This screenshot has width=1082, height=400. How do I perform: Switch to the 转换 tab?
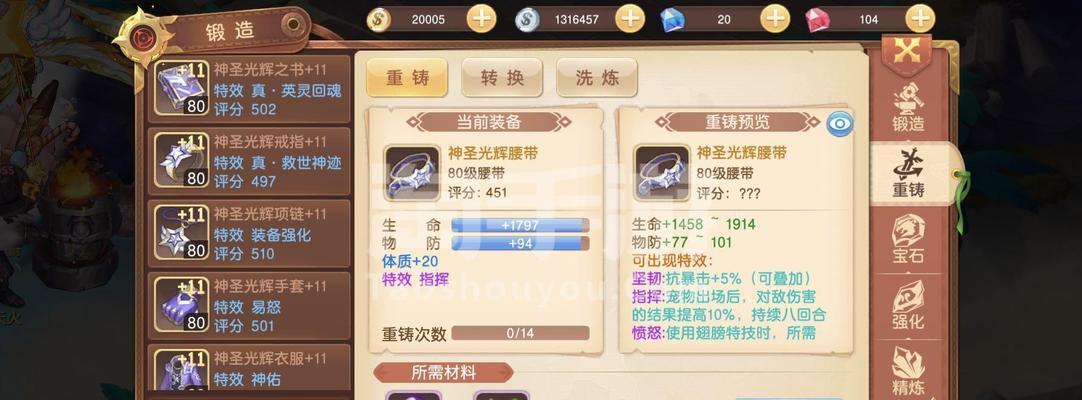click(x=502, y=77)
